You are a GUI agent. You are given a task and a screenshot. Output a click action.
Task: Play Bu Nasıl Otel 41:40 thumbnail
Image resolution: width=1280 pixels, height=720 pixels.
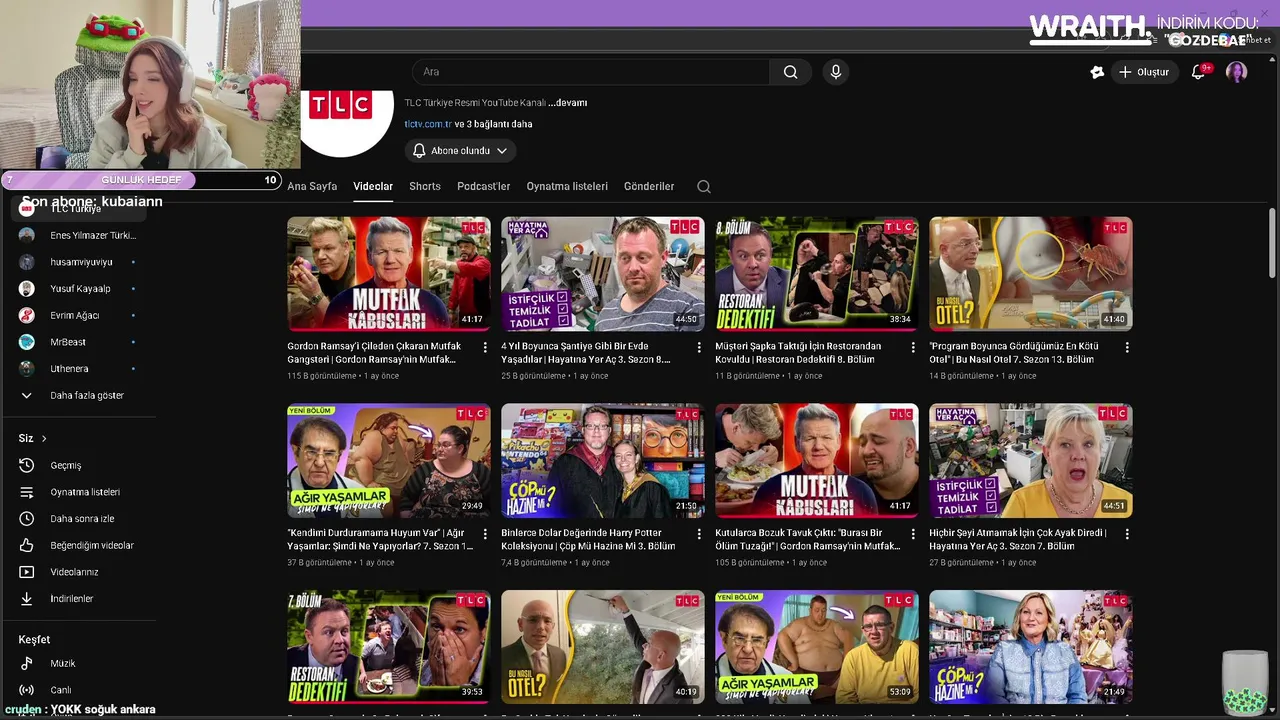click(x=1031, y=274)
